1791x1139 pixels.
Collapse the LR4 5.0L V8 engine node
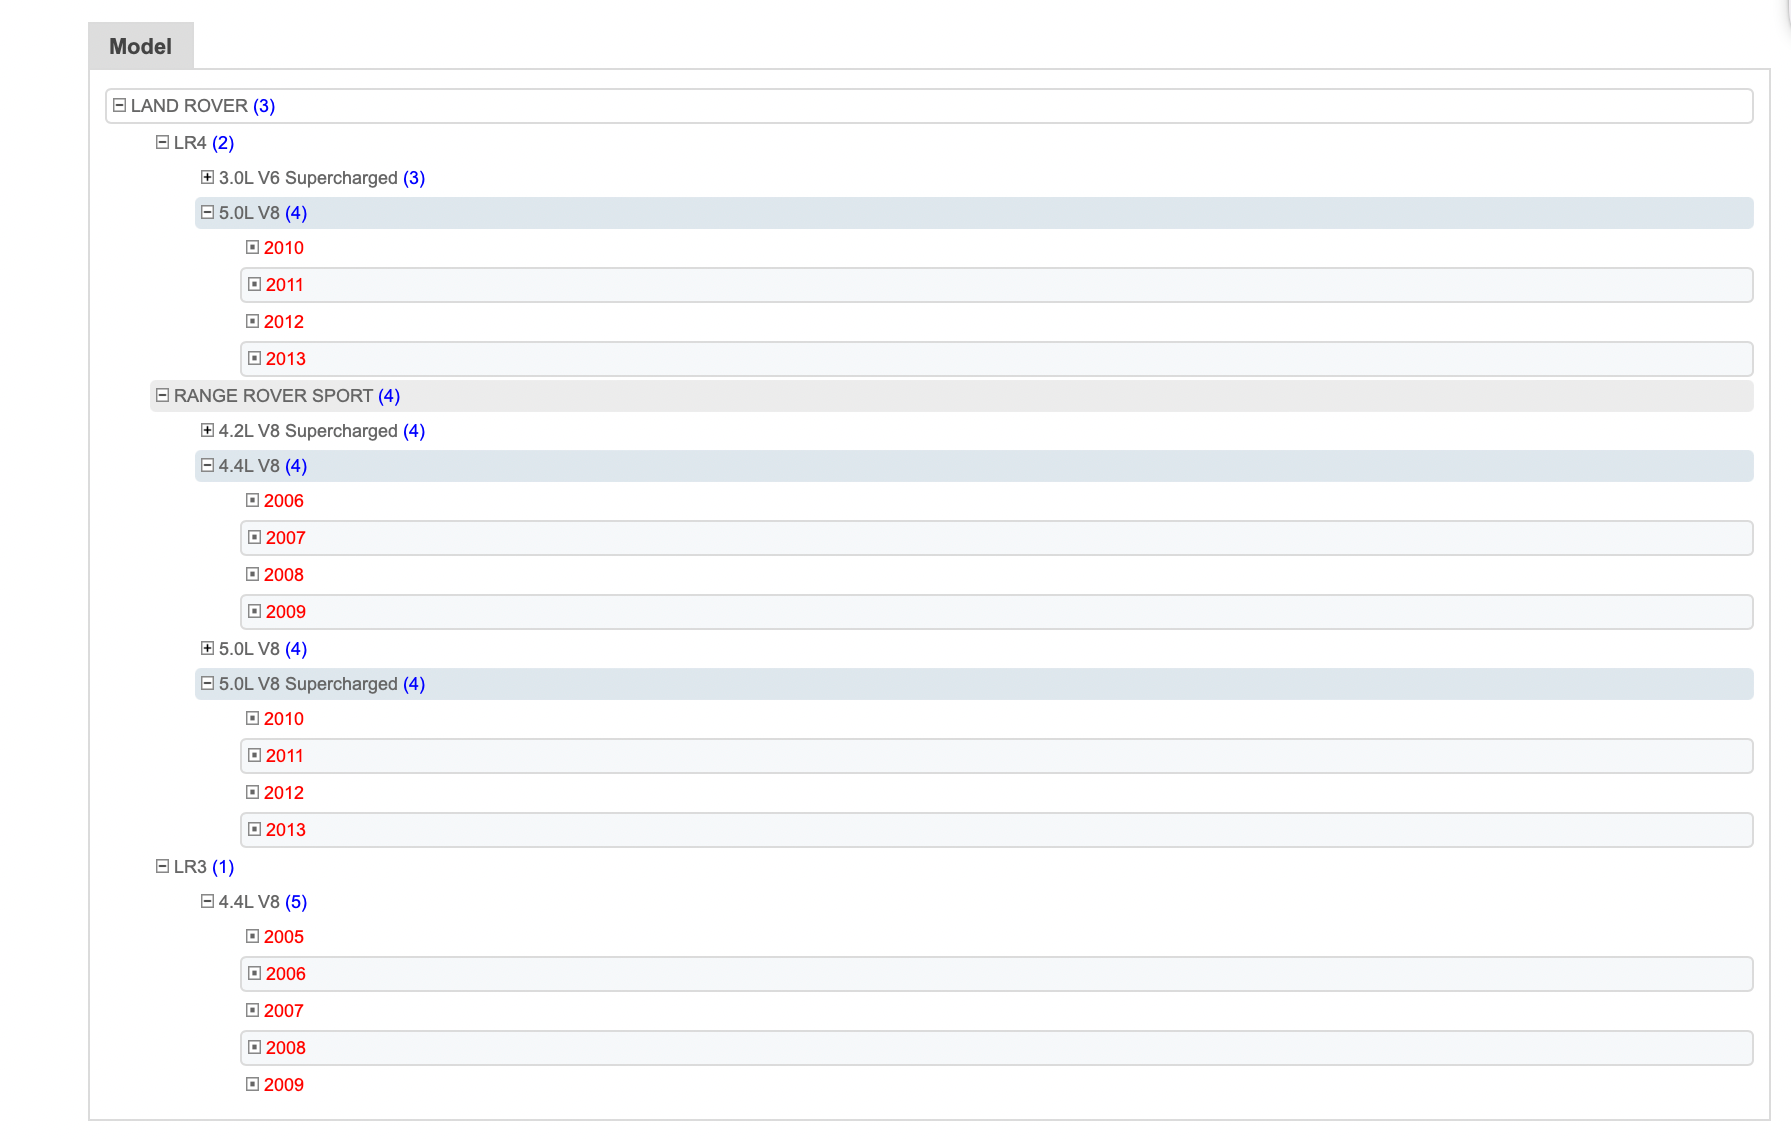pos(207,212)
